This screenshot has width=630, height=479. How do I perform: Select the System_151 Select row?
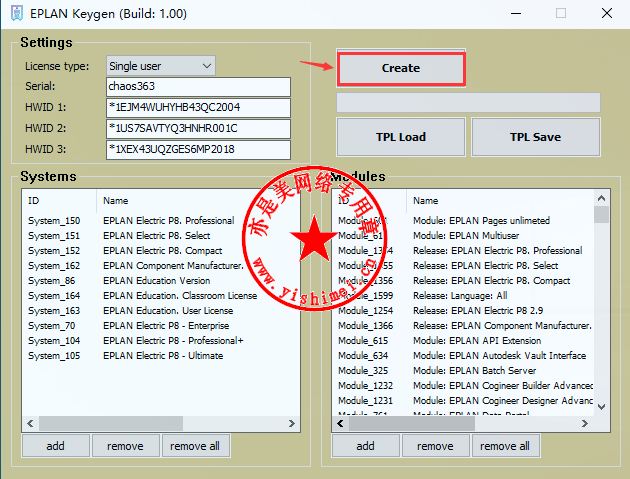161,235
